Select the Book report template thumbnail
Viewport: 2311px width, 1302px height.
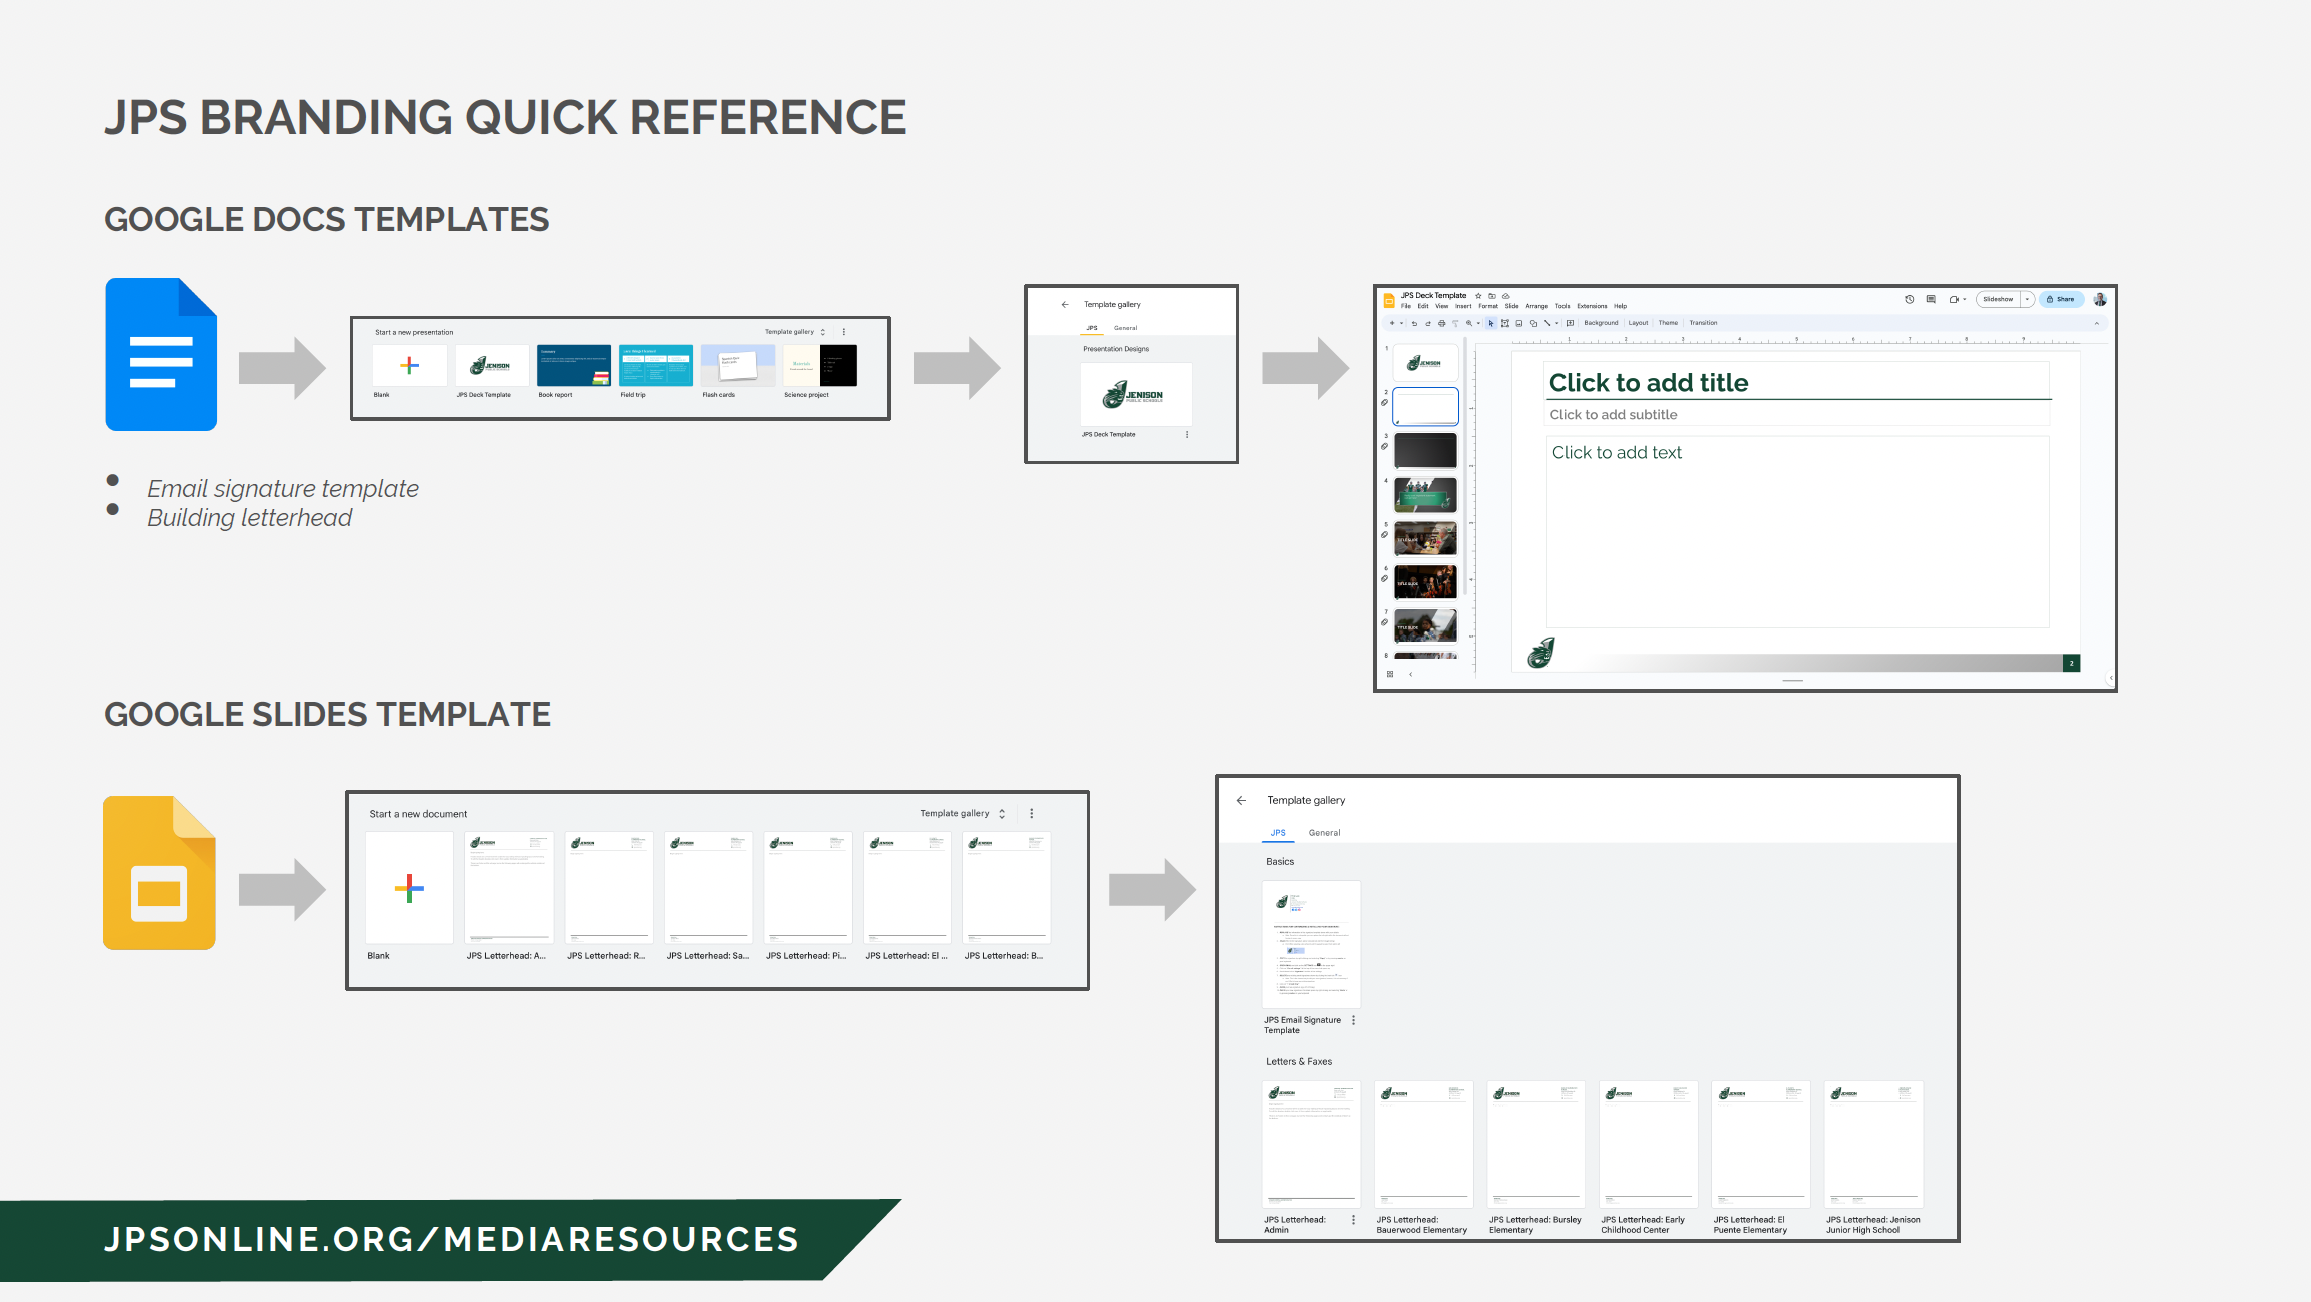point(573,365)
